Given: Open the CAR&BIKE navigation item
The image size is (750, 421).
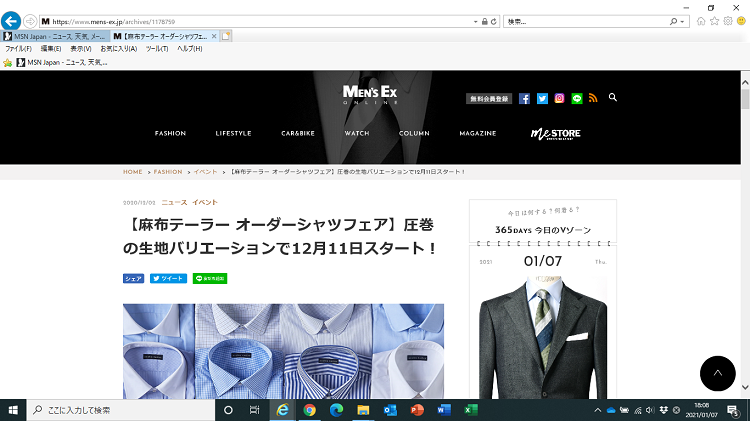Looking at the screenshot, I should tap(298, 133).
